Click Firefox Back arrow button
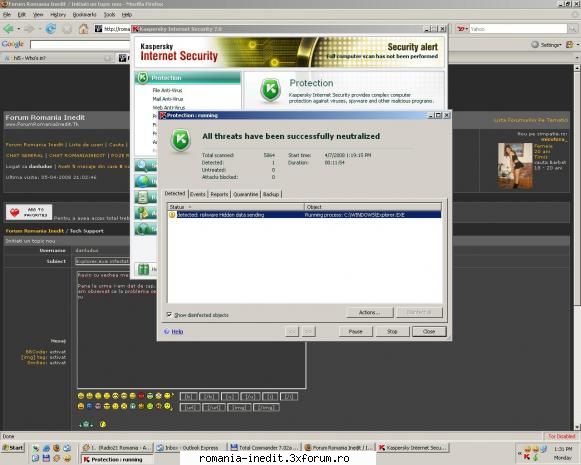581x465 pixels. pyautogui.click(x=9, y=29)
